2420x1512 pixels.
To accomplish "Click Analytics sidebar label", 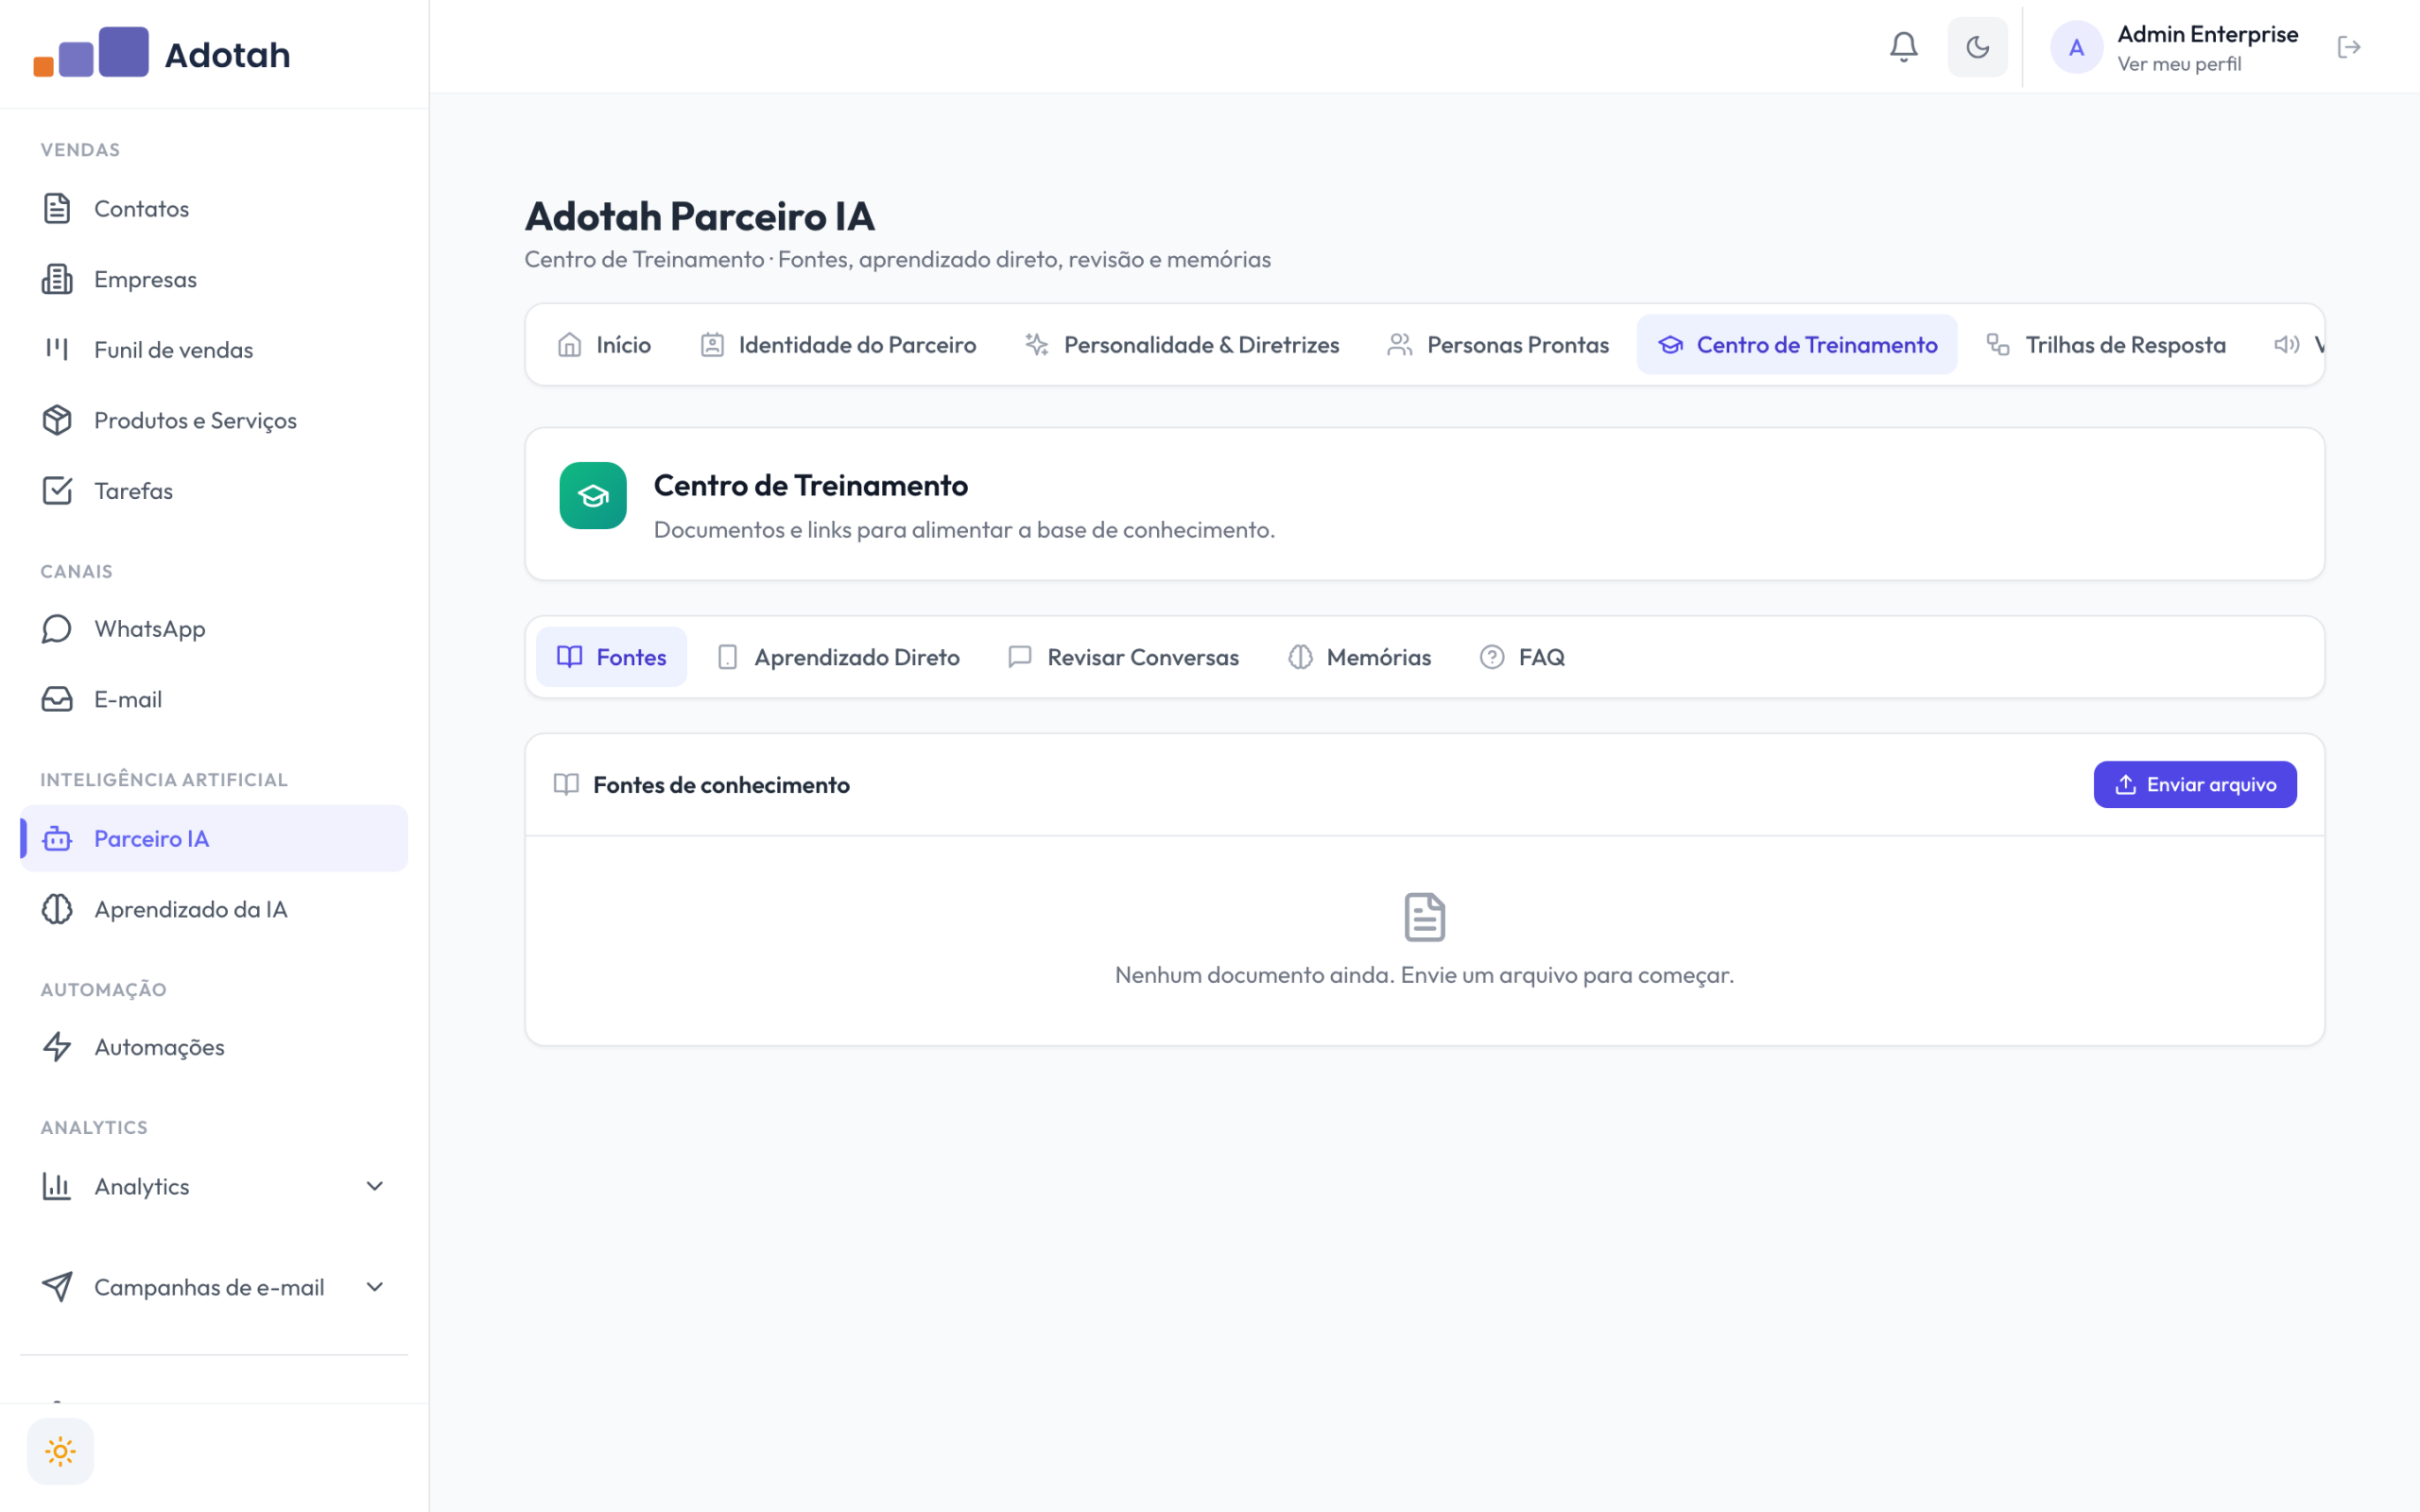I will pos(141,1186).
